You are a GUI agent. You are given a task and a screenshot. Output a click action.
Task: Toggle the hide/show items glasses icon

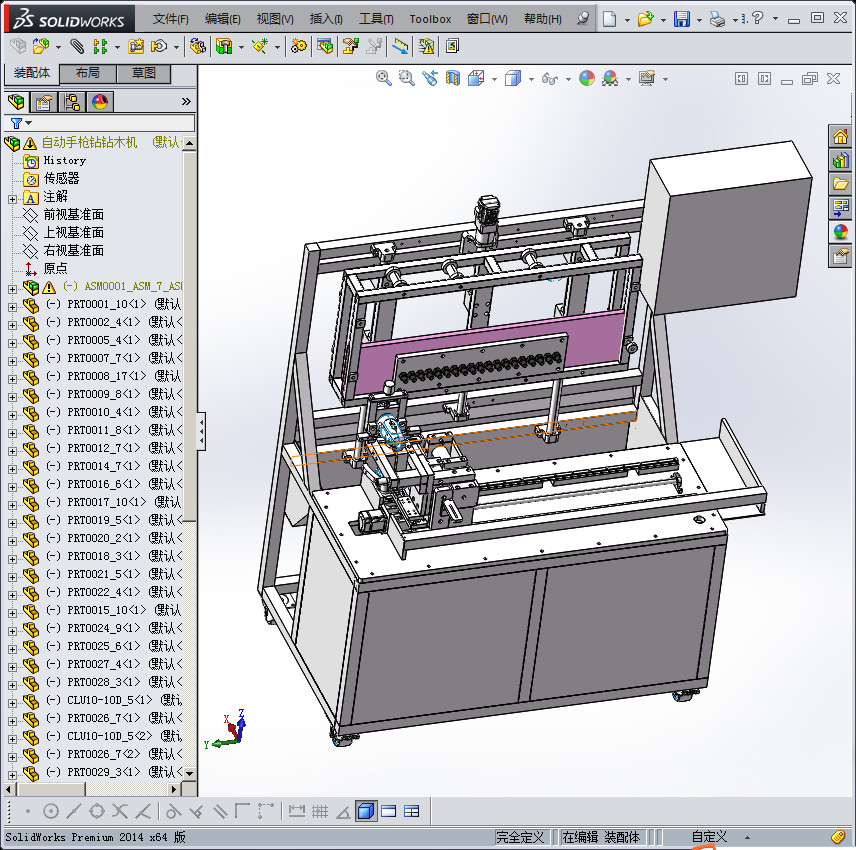(550, 78)
